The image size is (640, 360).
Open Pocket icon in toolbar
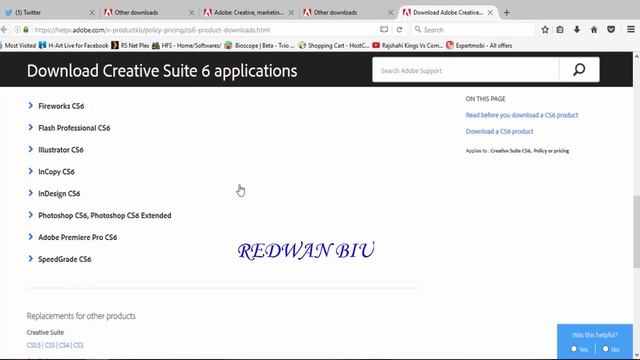click(x=611, y=29)
